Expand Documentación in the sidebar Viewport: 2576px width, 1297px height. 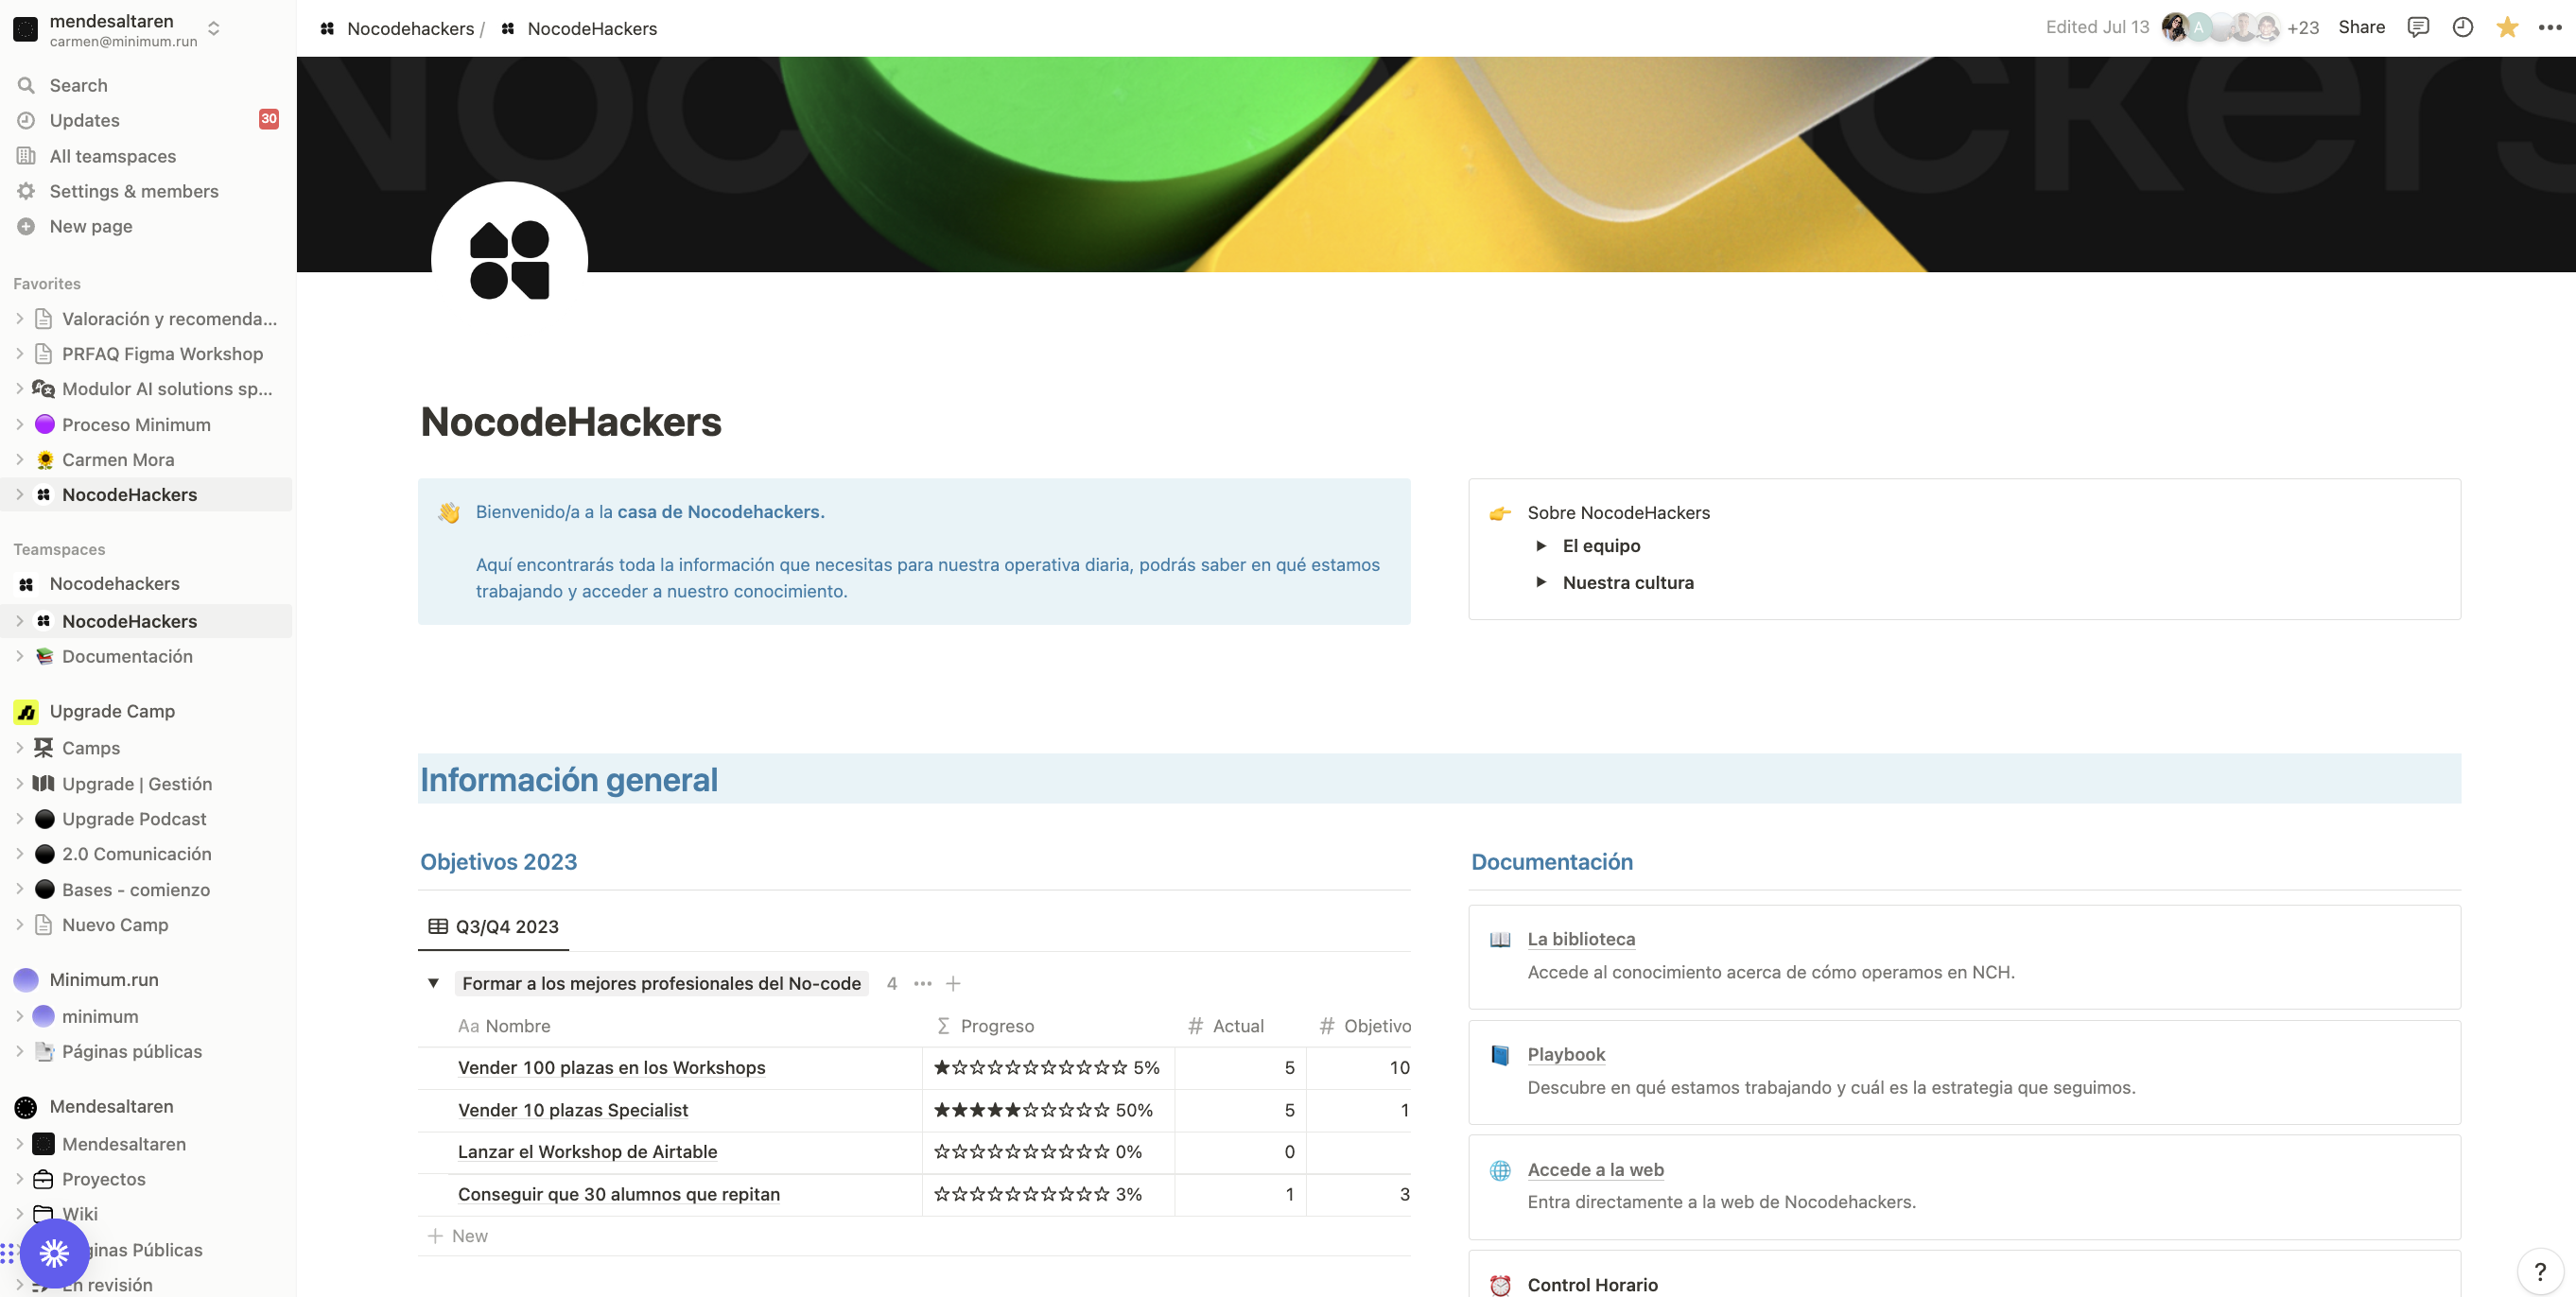click(x=20, y=656)
